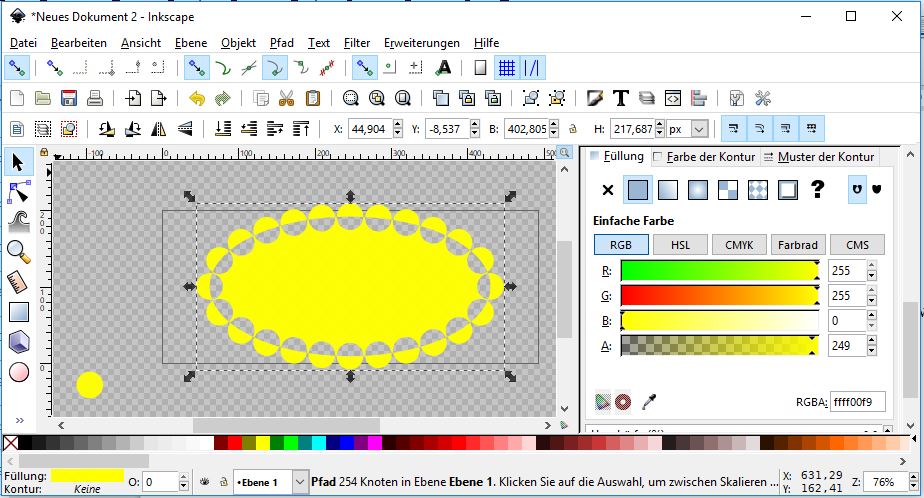Open the px units dropdown
Screen dimensions: 924x498
point(699,128)
